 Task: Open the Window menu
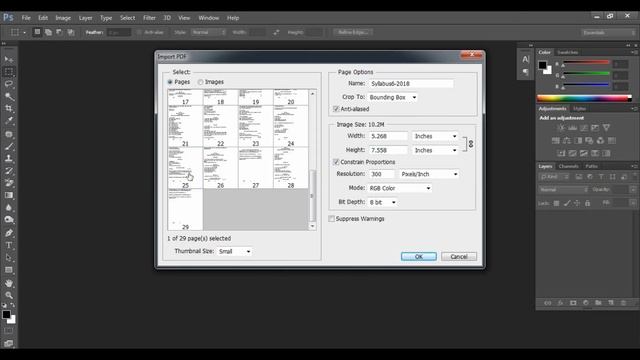click(209, 18)
